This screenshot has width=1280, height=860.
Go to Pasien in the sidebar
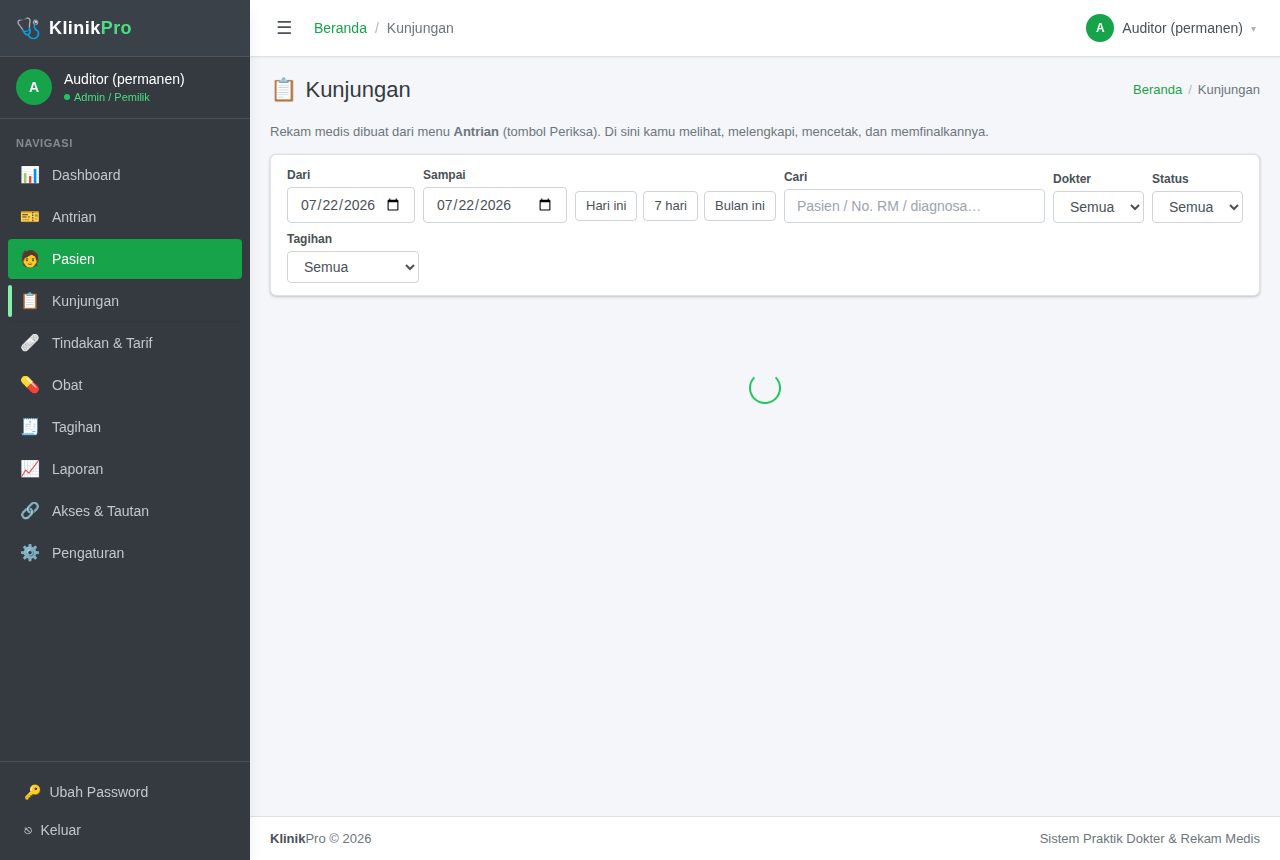pos(125,259)
